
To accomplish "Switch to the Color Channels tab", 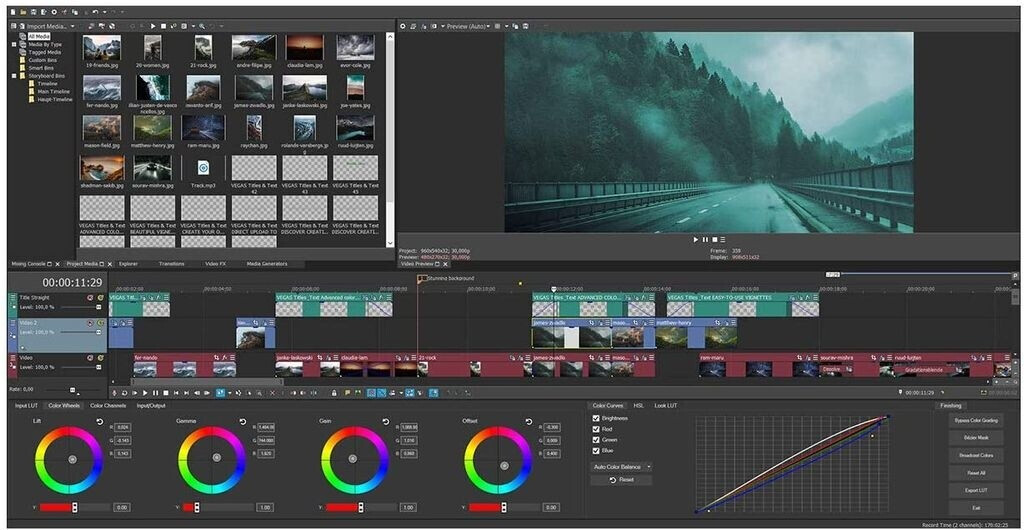I will (108, 405).
